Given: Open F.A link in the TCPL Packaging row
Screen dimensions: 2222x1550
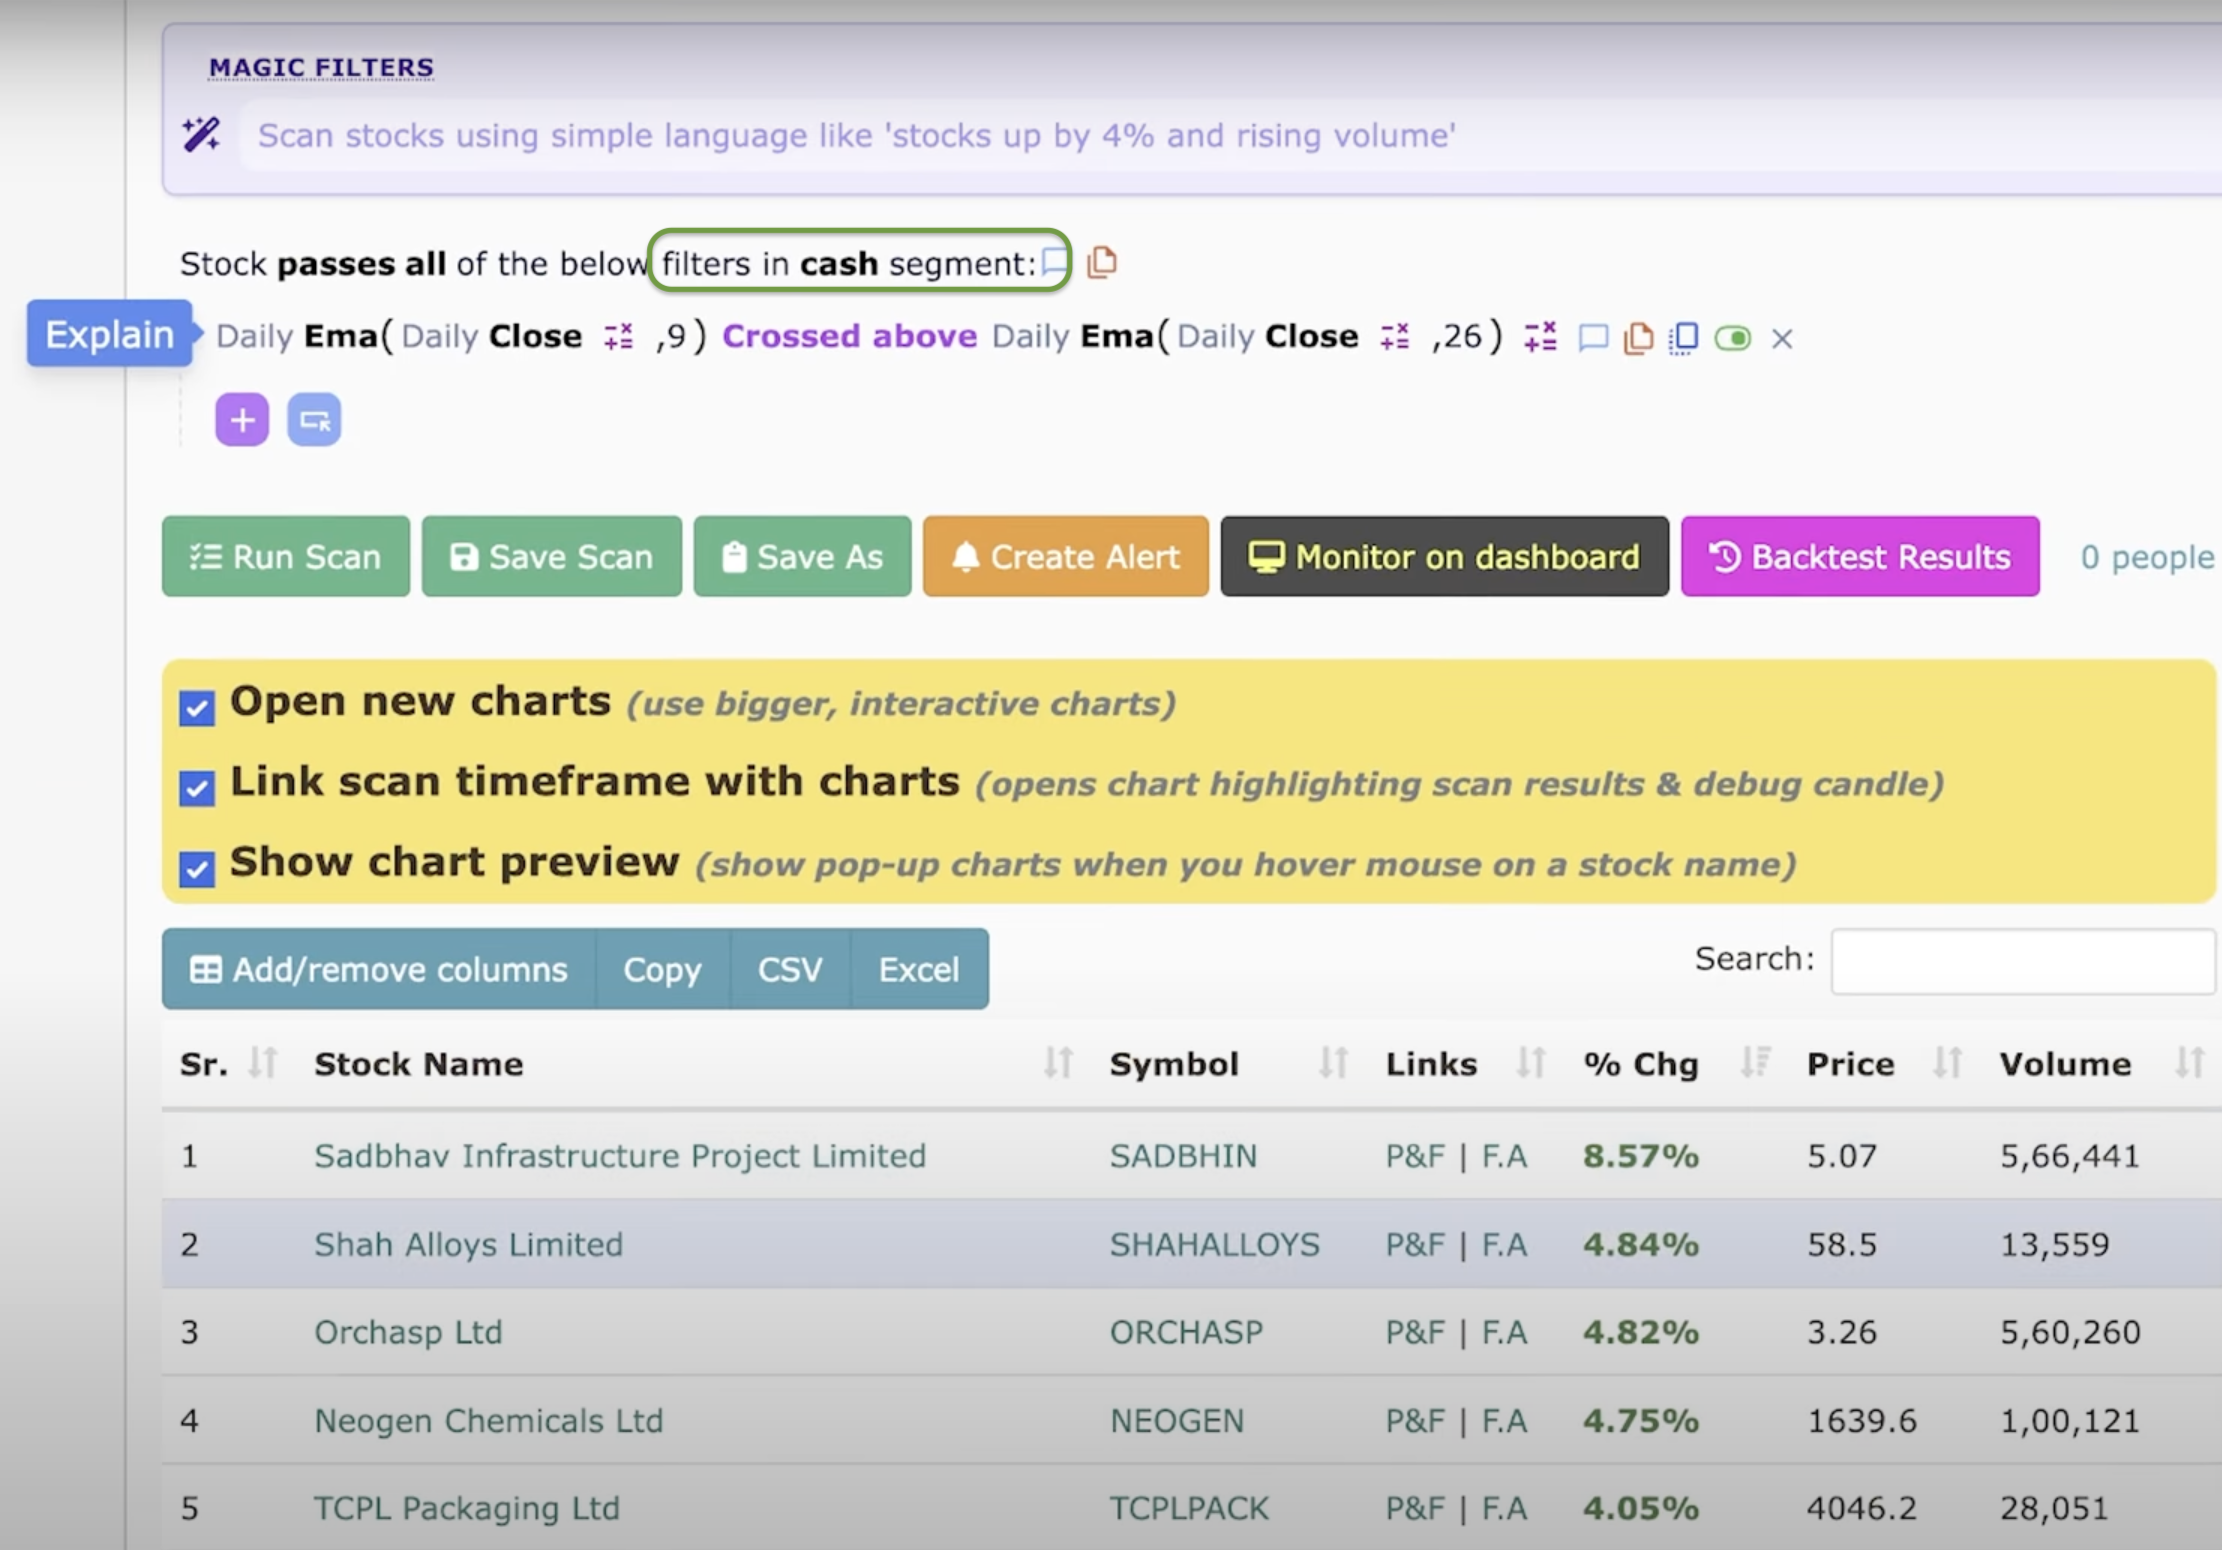Looking at the screenshot, I should [1504, 1508].
